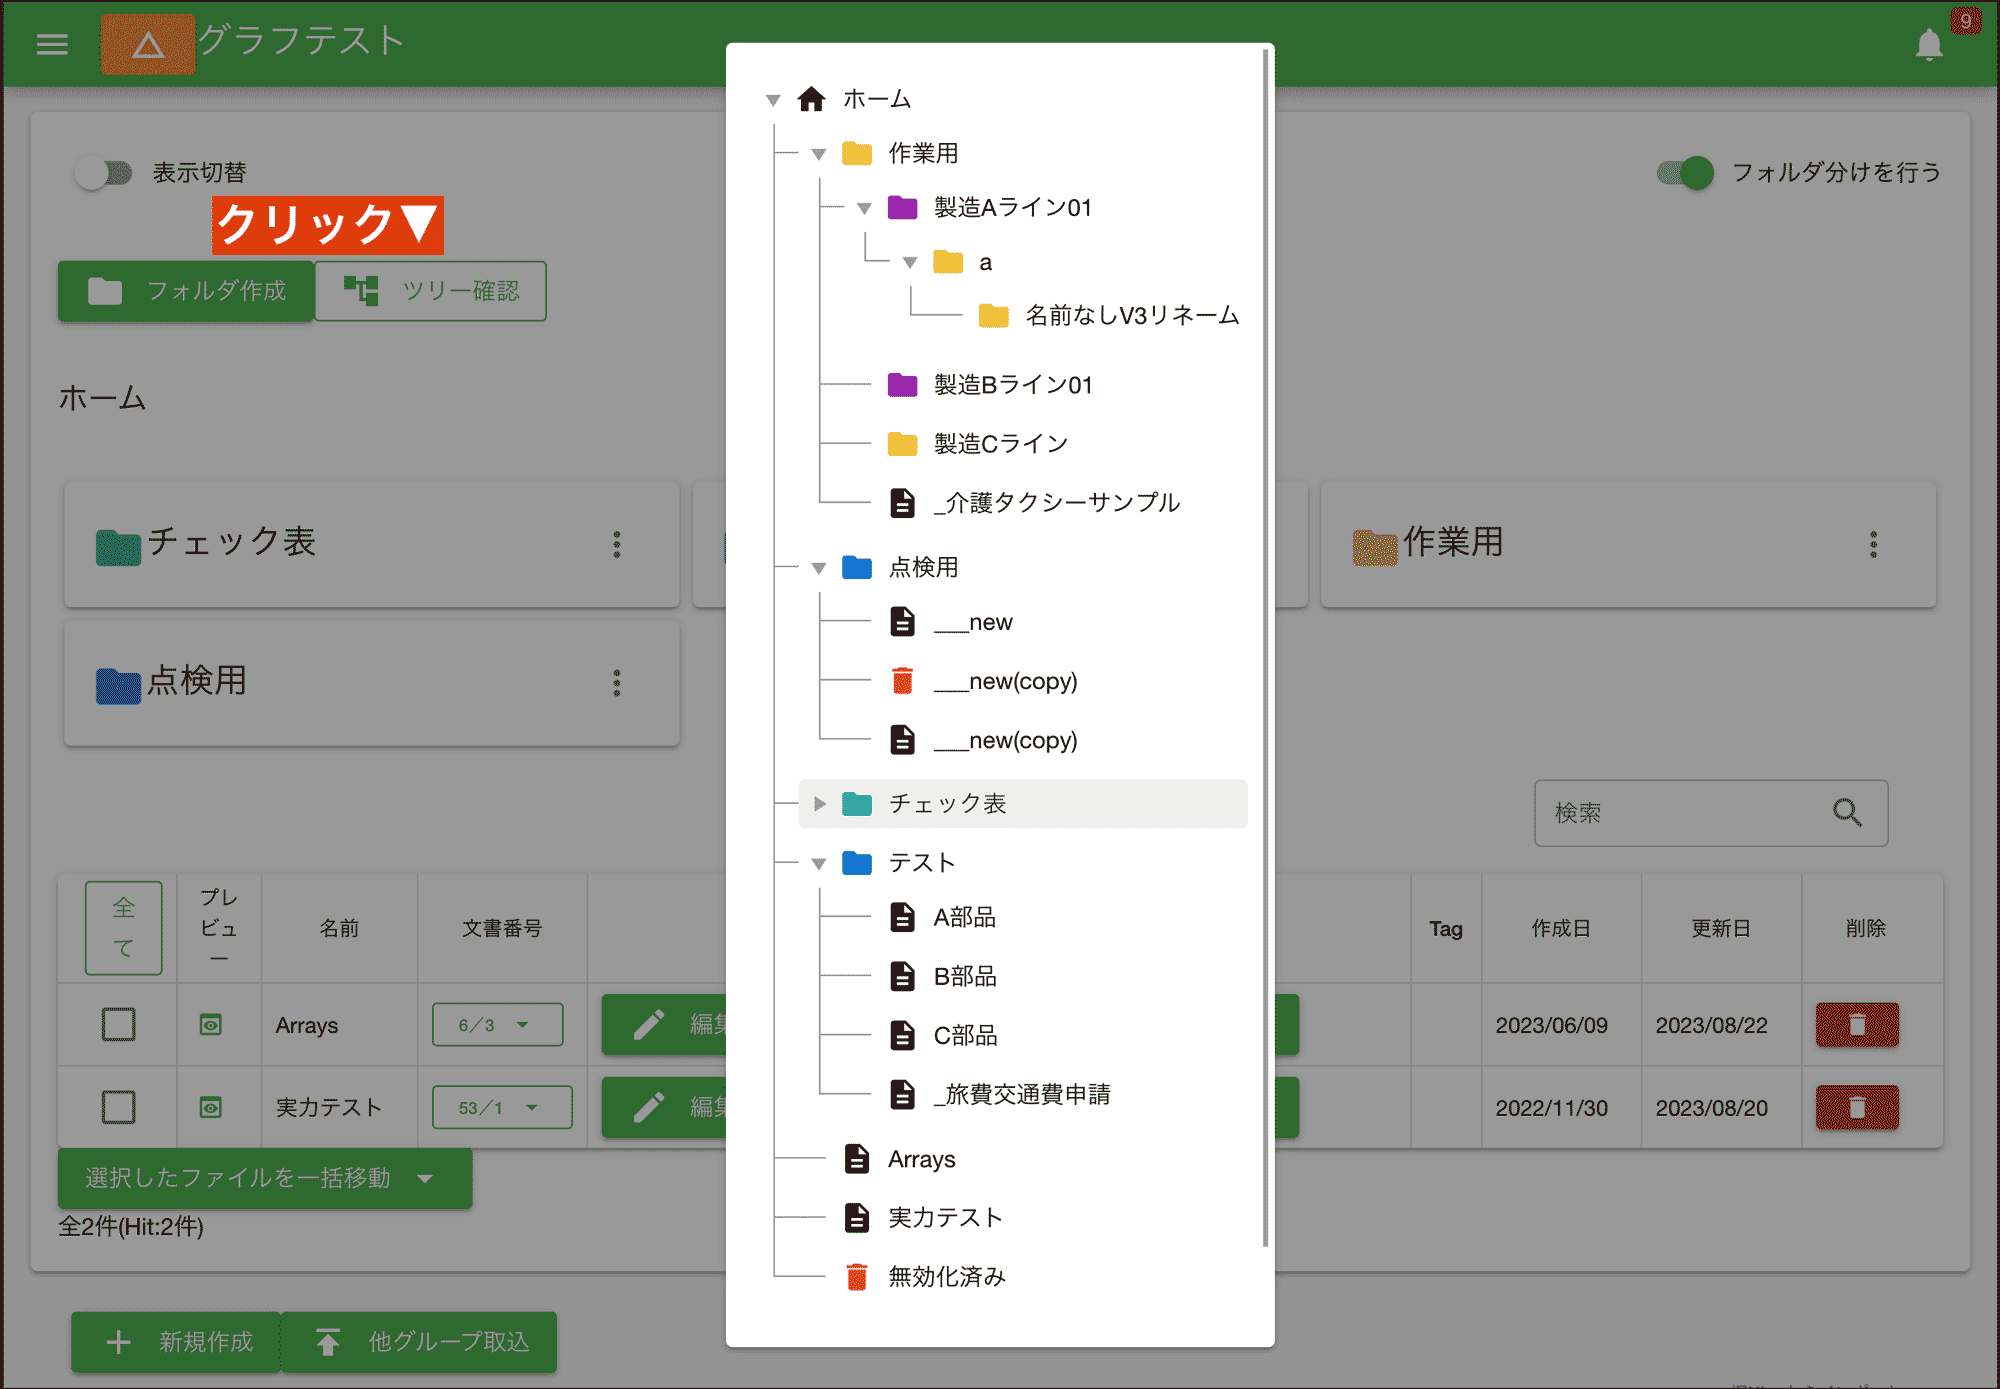Click the edit pencil icon for Arrays row
The width and height of the screenshot is (2000, 1389).
click(x=650, y=1024)
